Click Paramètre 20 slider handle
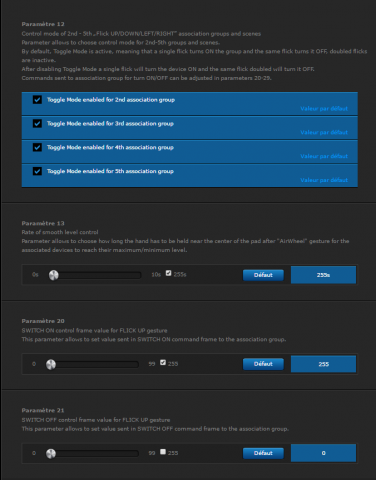 pyautogui.click(x=51, y=364)
